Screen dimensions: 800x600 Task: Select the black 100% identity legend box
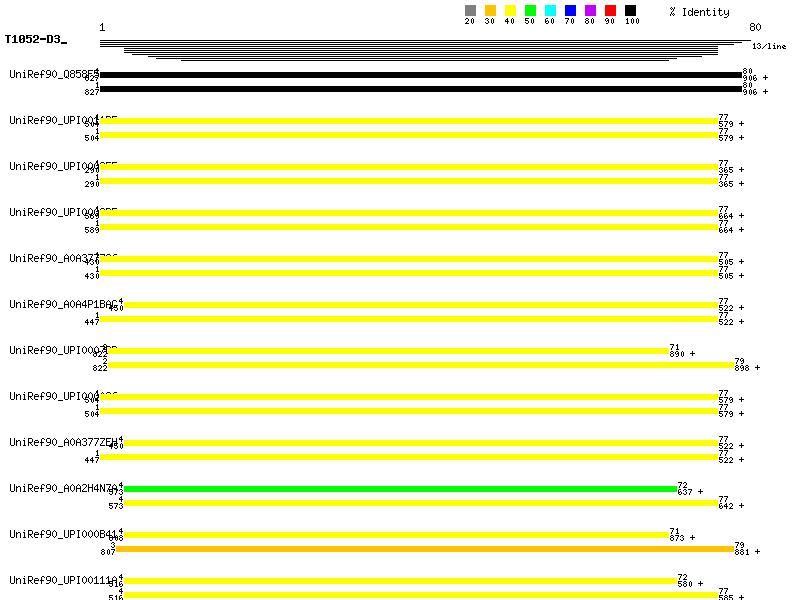pyautogui.click(x=630, y=11)
